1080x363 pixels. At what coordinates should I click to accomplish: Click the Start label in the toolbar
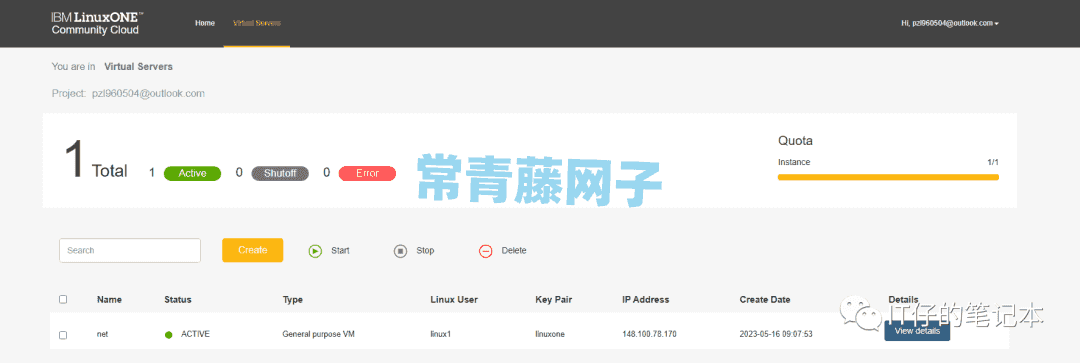340,251
